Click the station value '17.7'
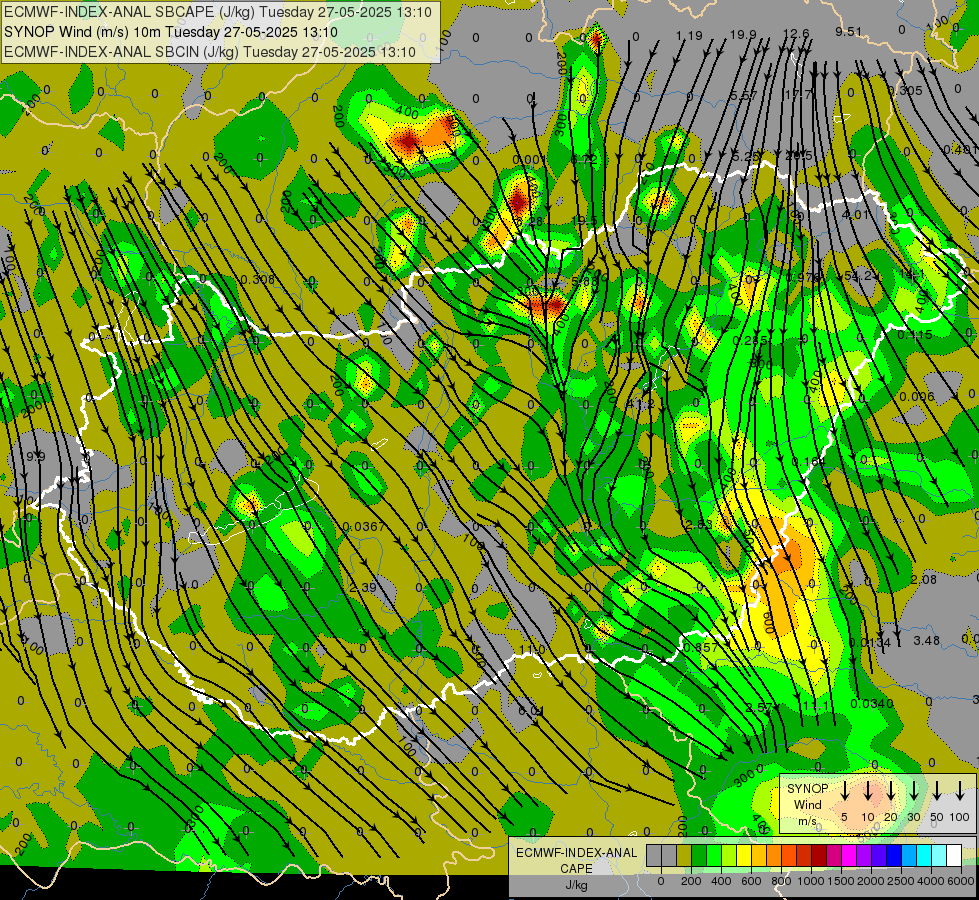 pos(798,94)
